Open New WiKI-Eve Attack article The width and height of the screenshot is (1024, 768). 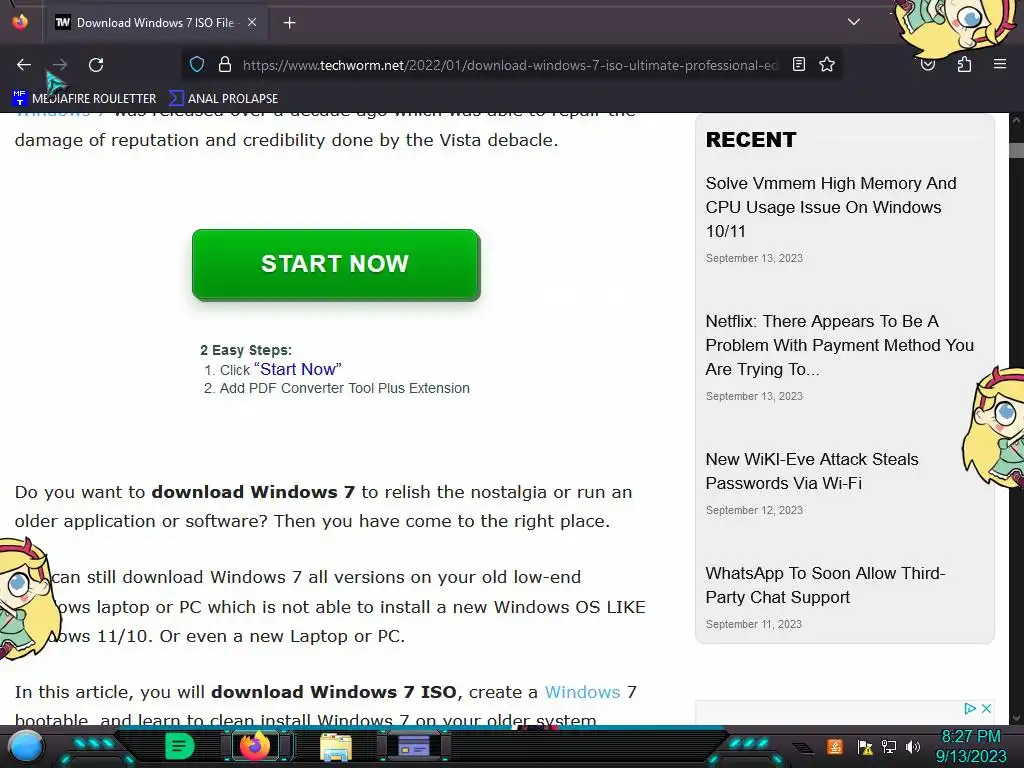pos(812,471)
